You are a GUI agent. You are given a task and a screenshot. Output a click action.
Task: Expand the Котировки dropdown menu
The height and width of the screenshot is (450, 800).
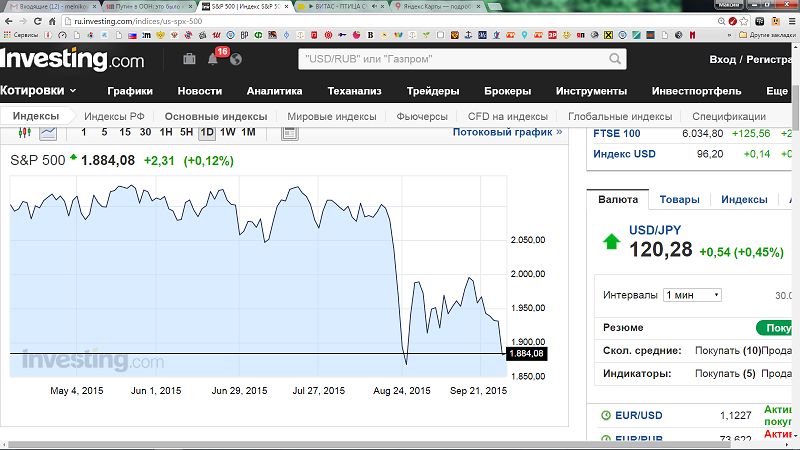(x=38, y=90)
